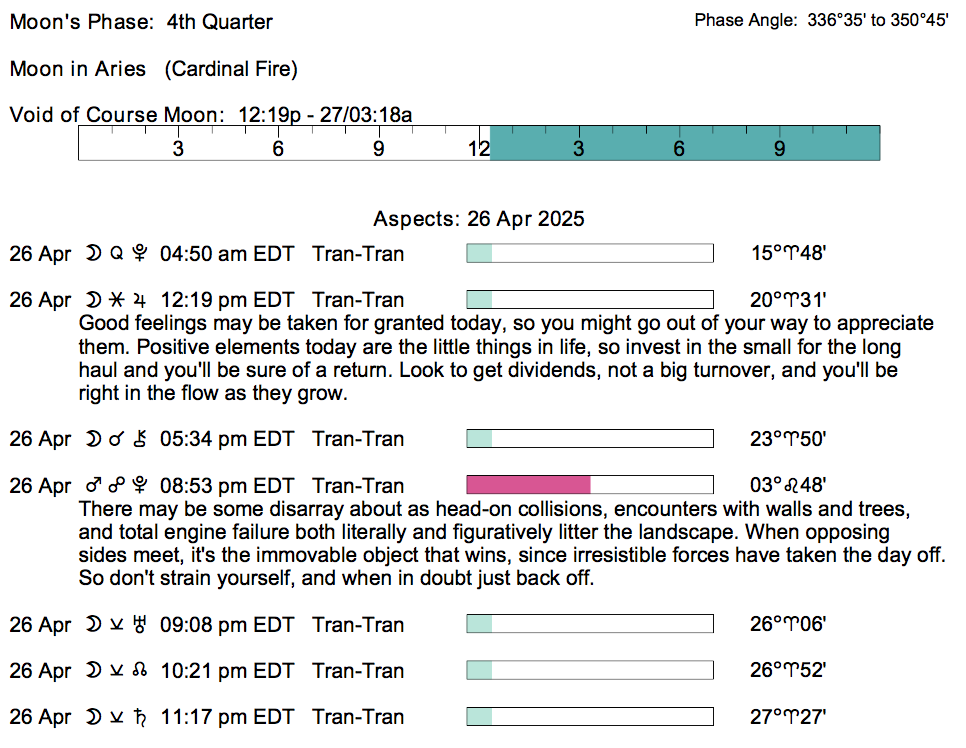Select the Moon conjunct Chiron glyphs
Image resolution: width=966 pixels, height=748 pixels.
click(115, 439)
